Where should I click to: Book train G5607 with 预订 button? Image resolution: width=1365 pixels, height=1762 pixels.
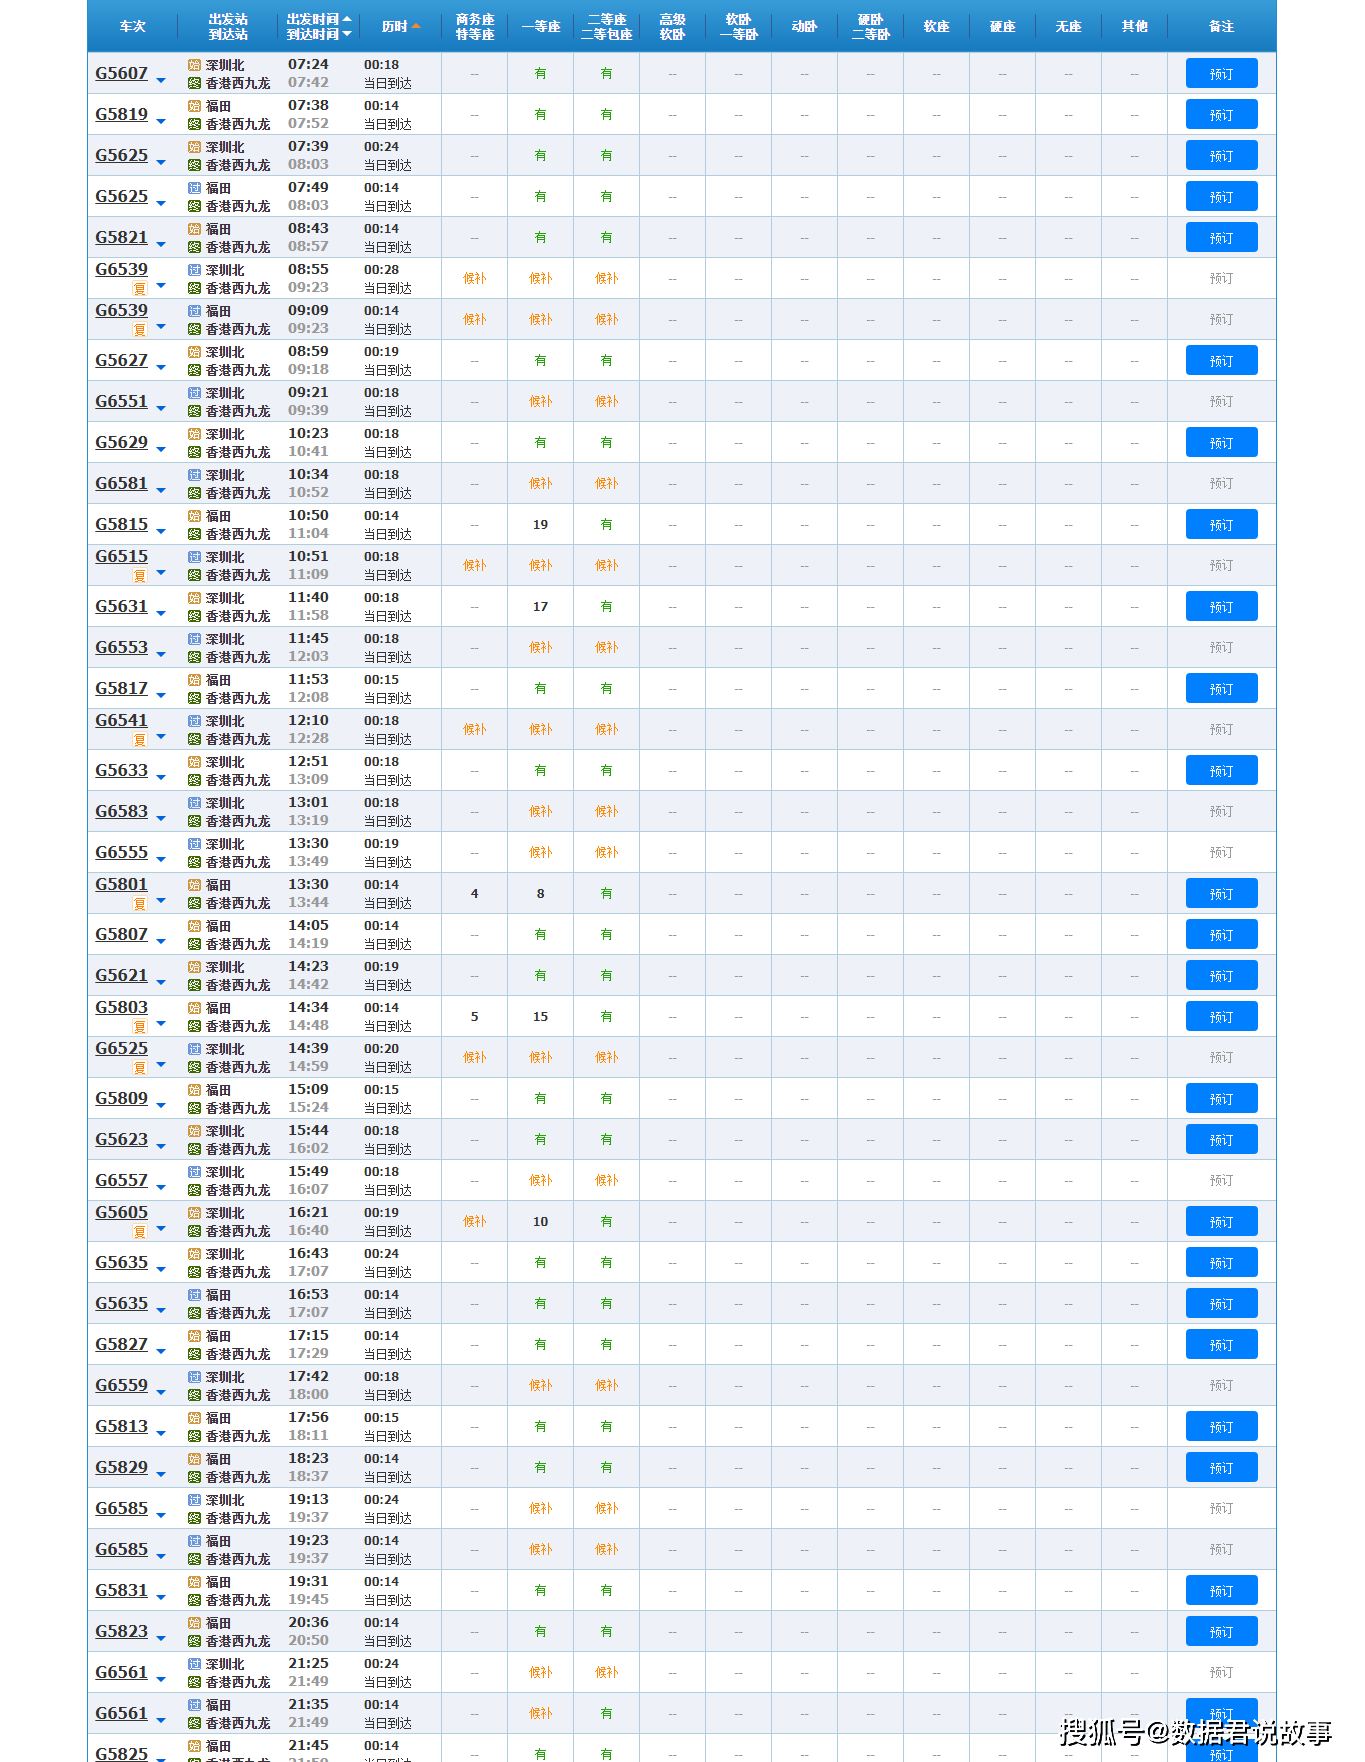(1221, 74)
